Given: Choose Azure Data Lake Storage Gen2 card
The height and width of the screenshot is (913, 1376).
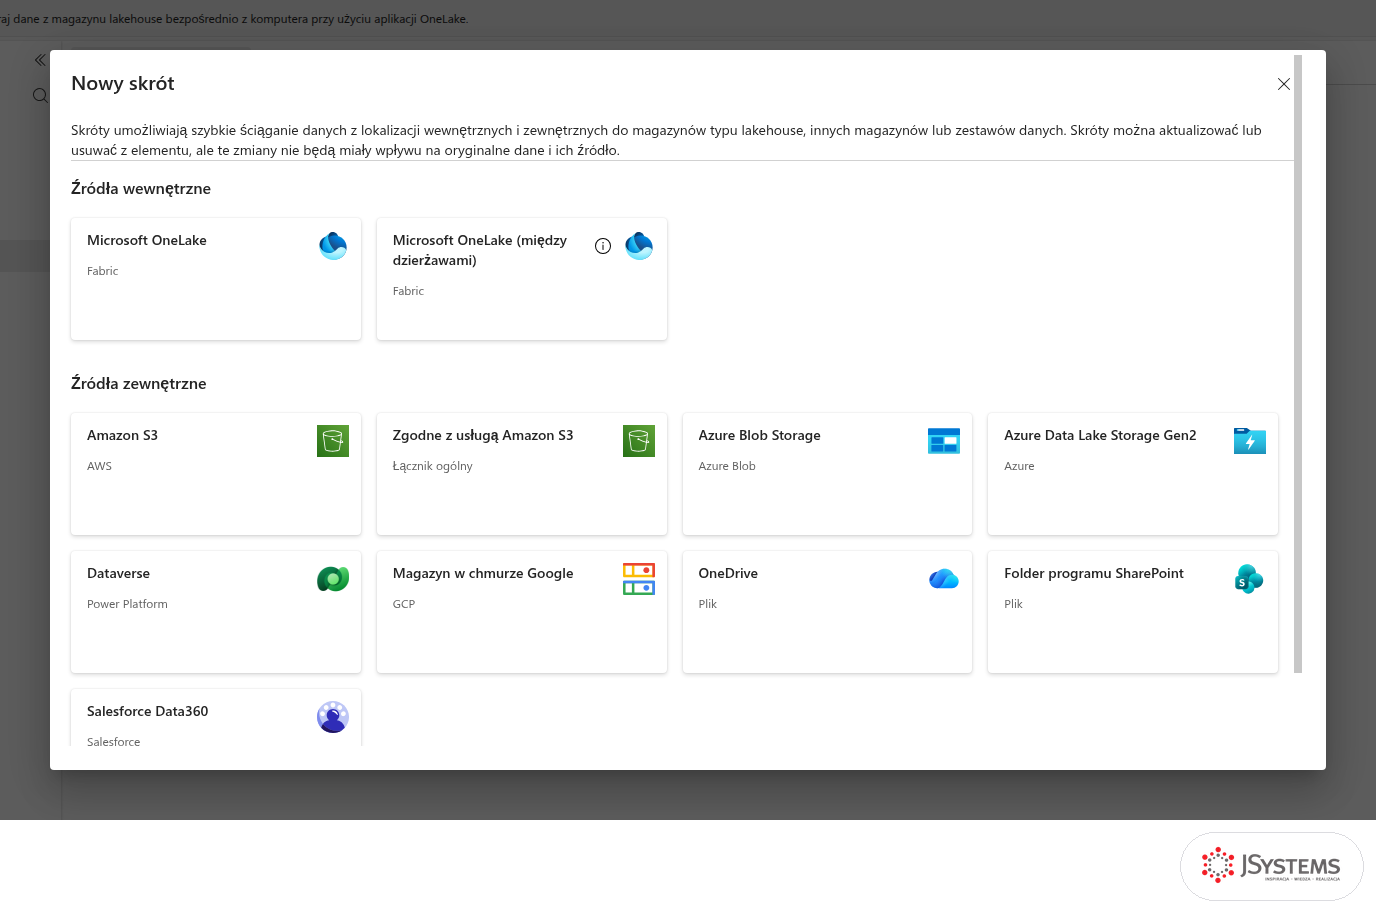Looking at the screenshot, I should [x=1133, y=474].
